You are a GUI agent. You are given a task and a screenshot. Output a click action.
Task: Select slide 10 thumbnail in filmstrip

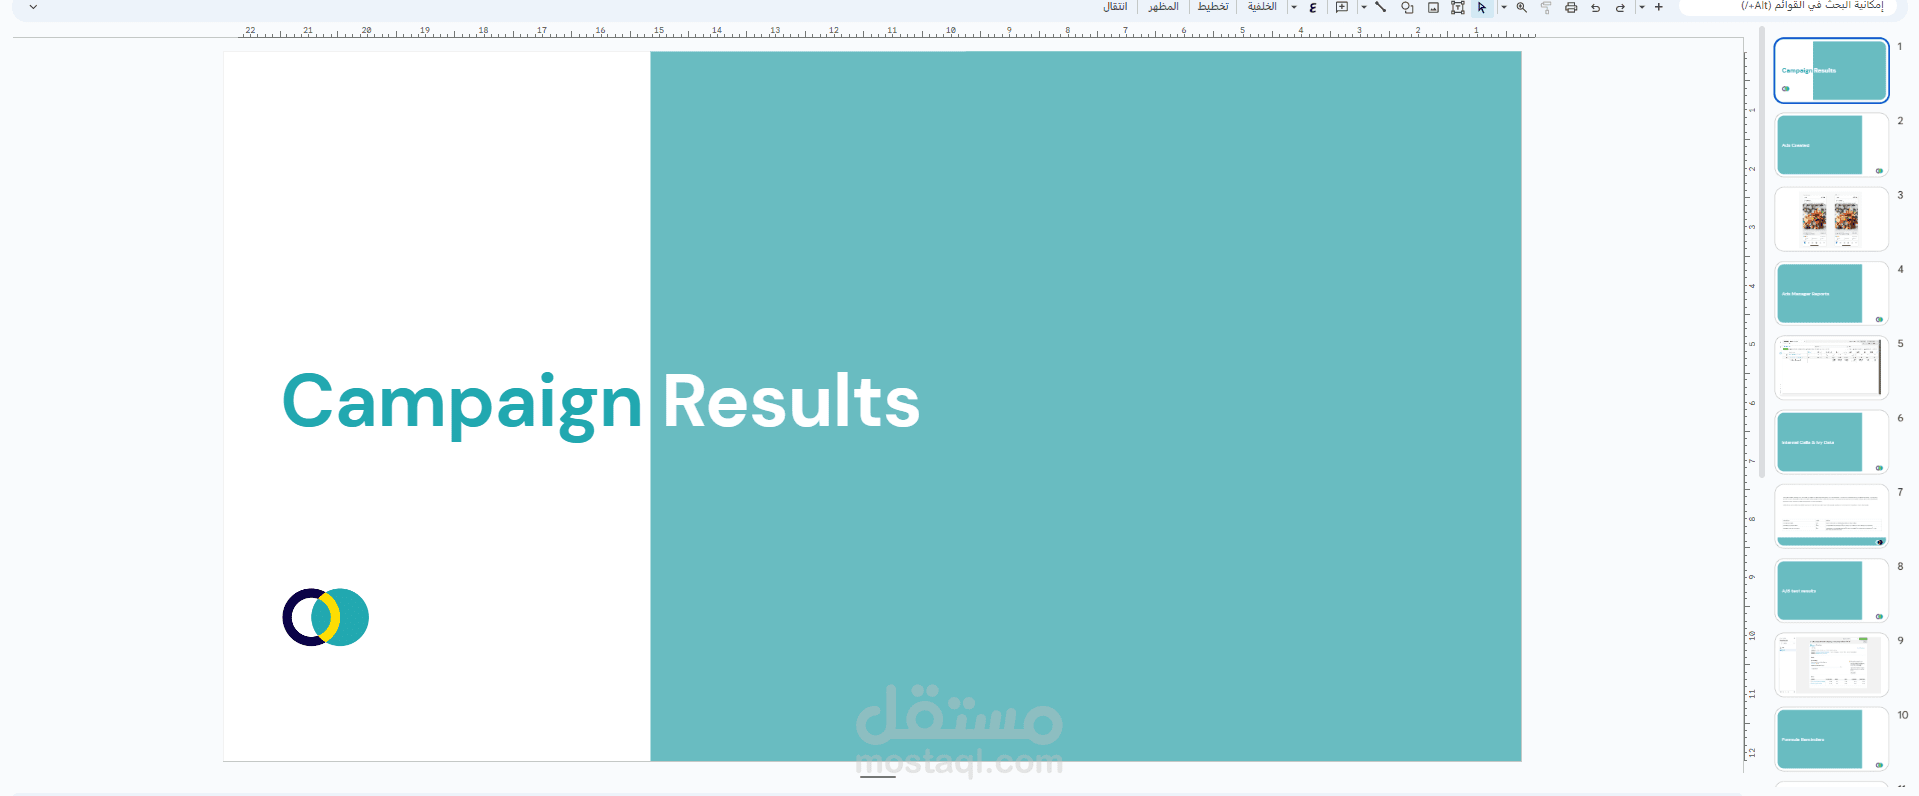click(x=1831, y=739)
